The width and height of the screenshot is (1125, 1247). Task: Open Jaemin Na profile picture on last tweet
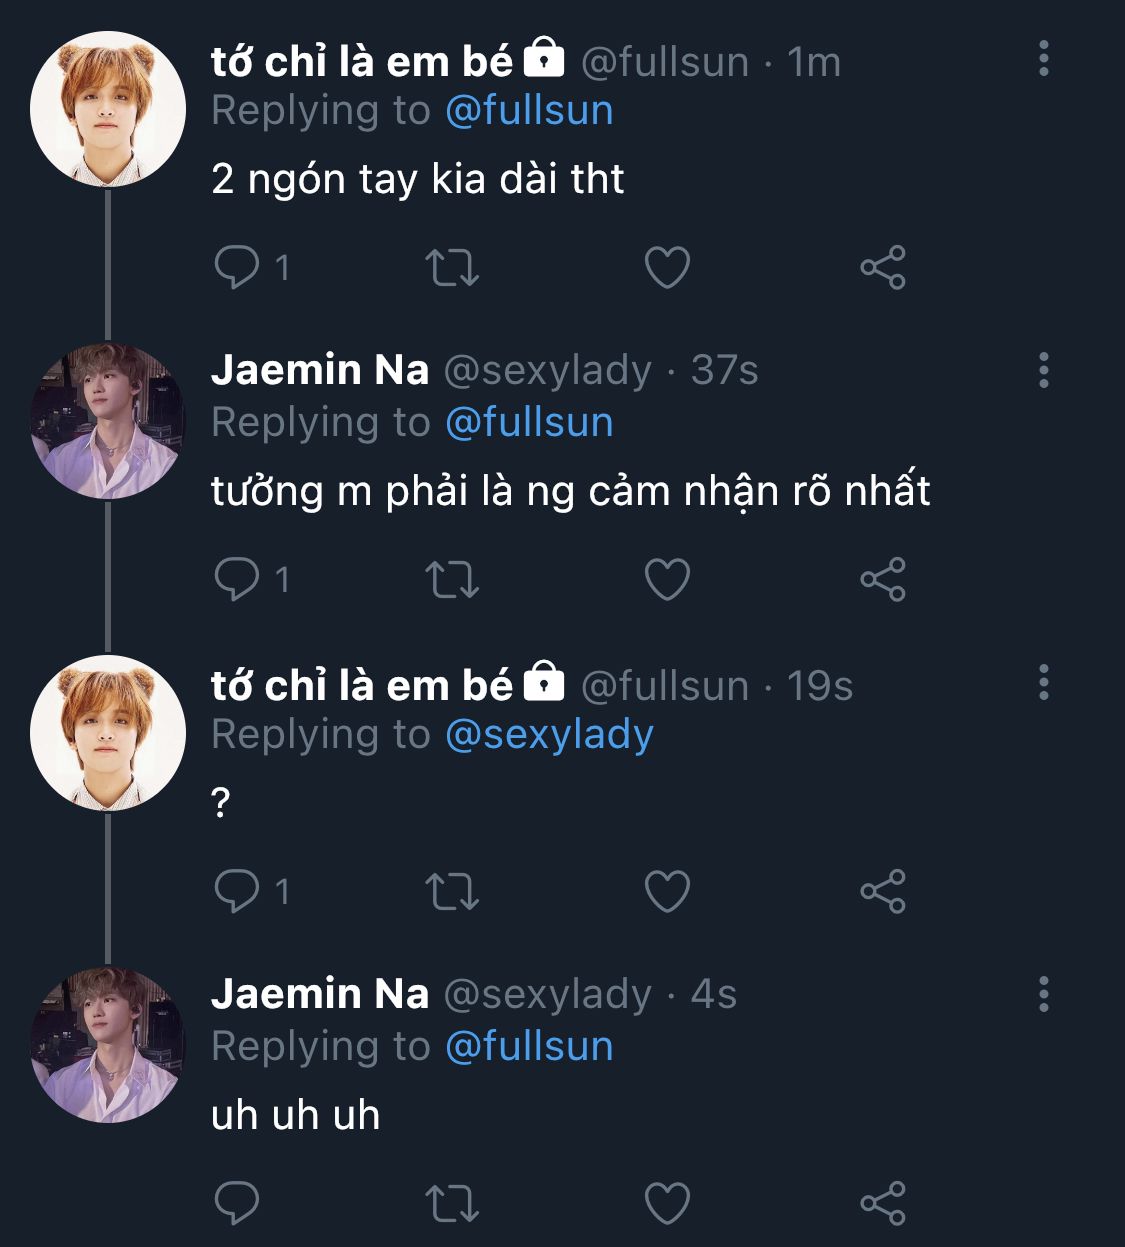tap(108, 1044)
